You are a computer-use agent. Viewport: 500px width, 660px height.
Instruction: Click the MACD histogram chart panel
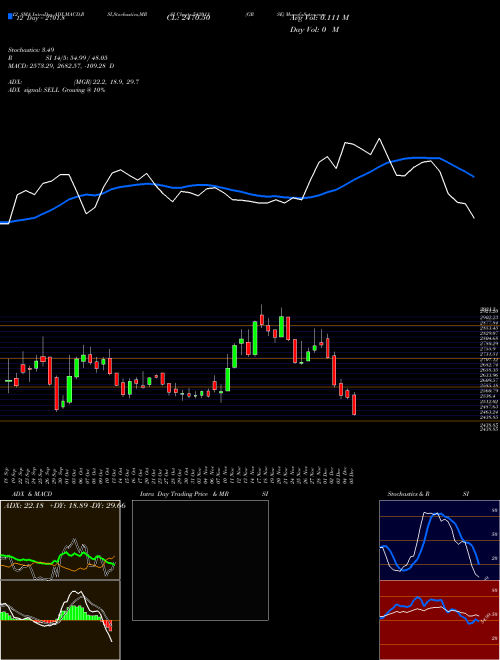tap(60, 620)
